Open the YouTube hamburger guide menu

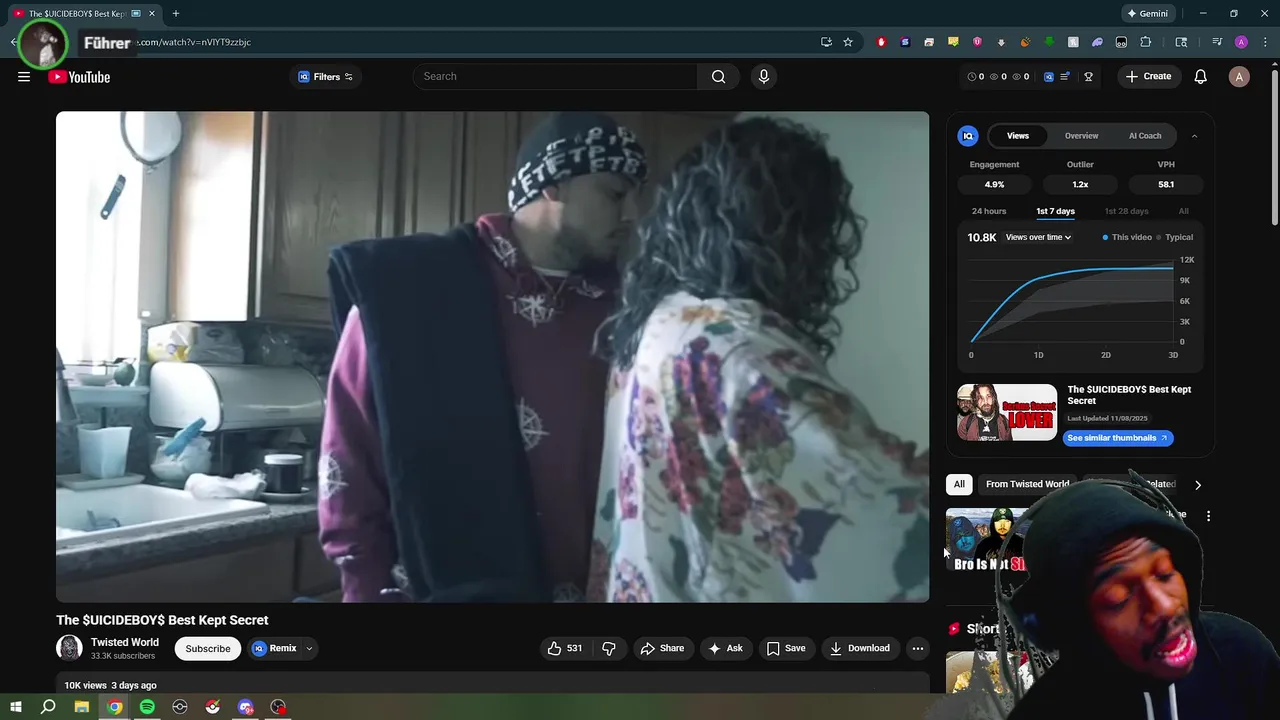click(24, 77)
